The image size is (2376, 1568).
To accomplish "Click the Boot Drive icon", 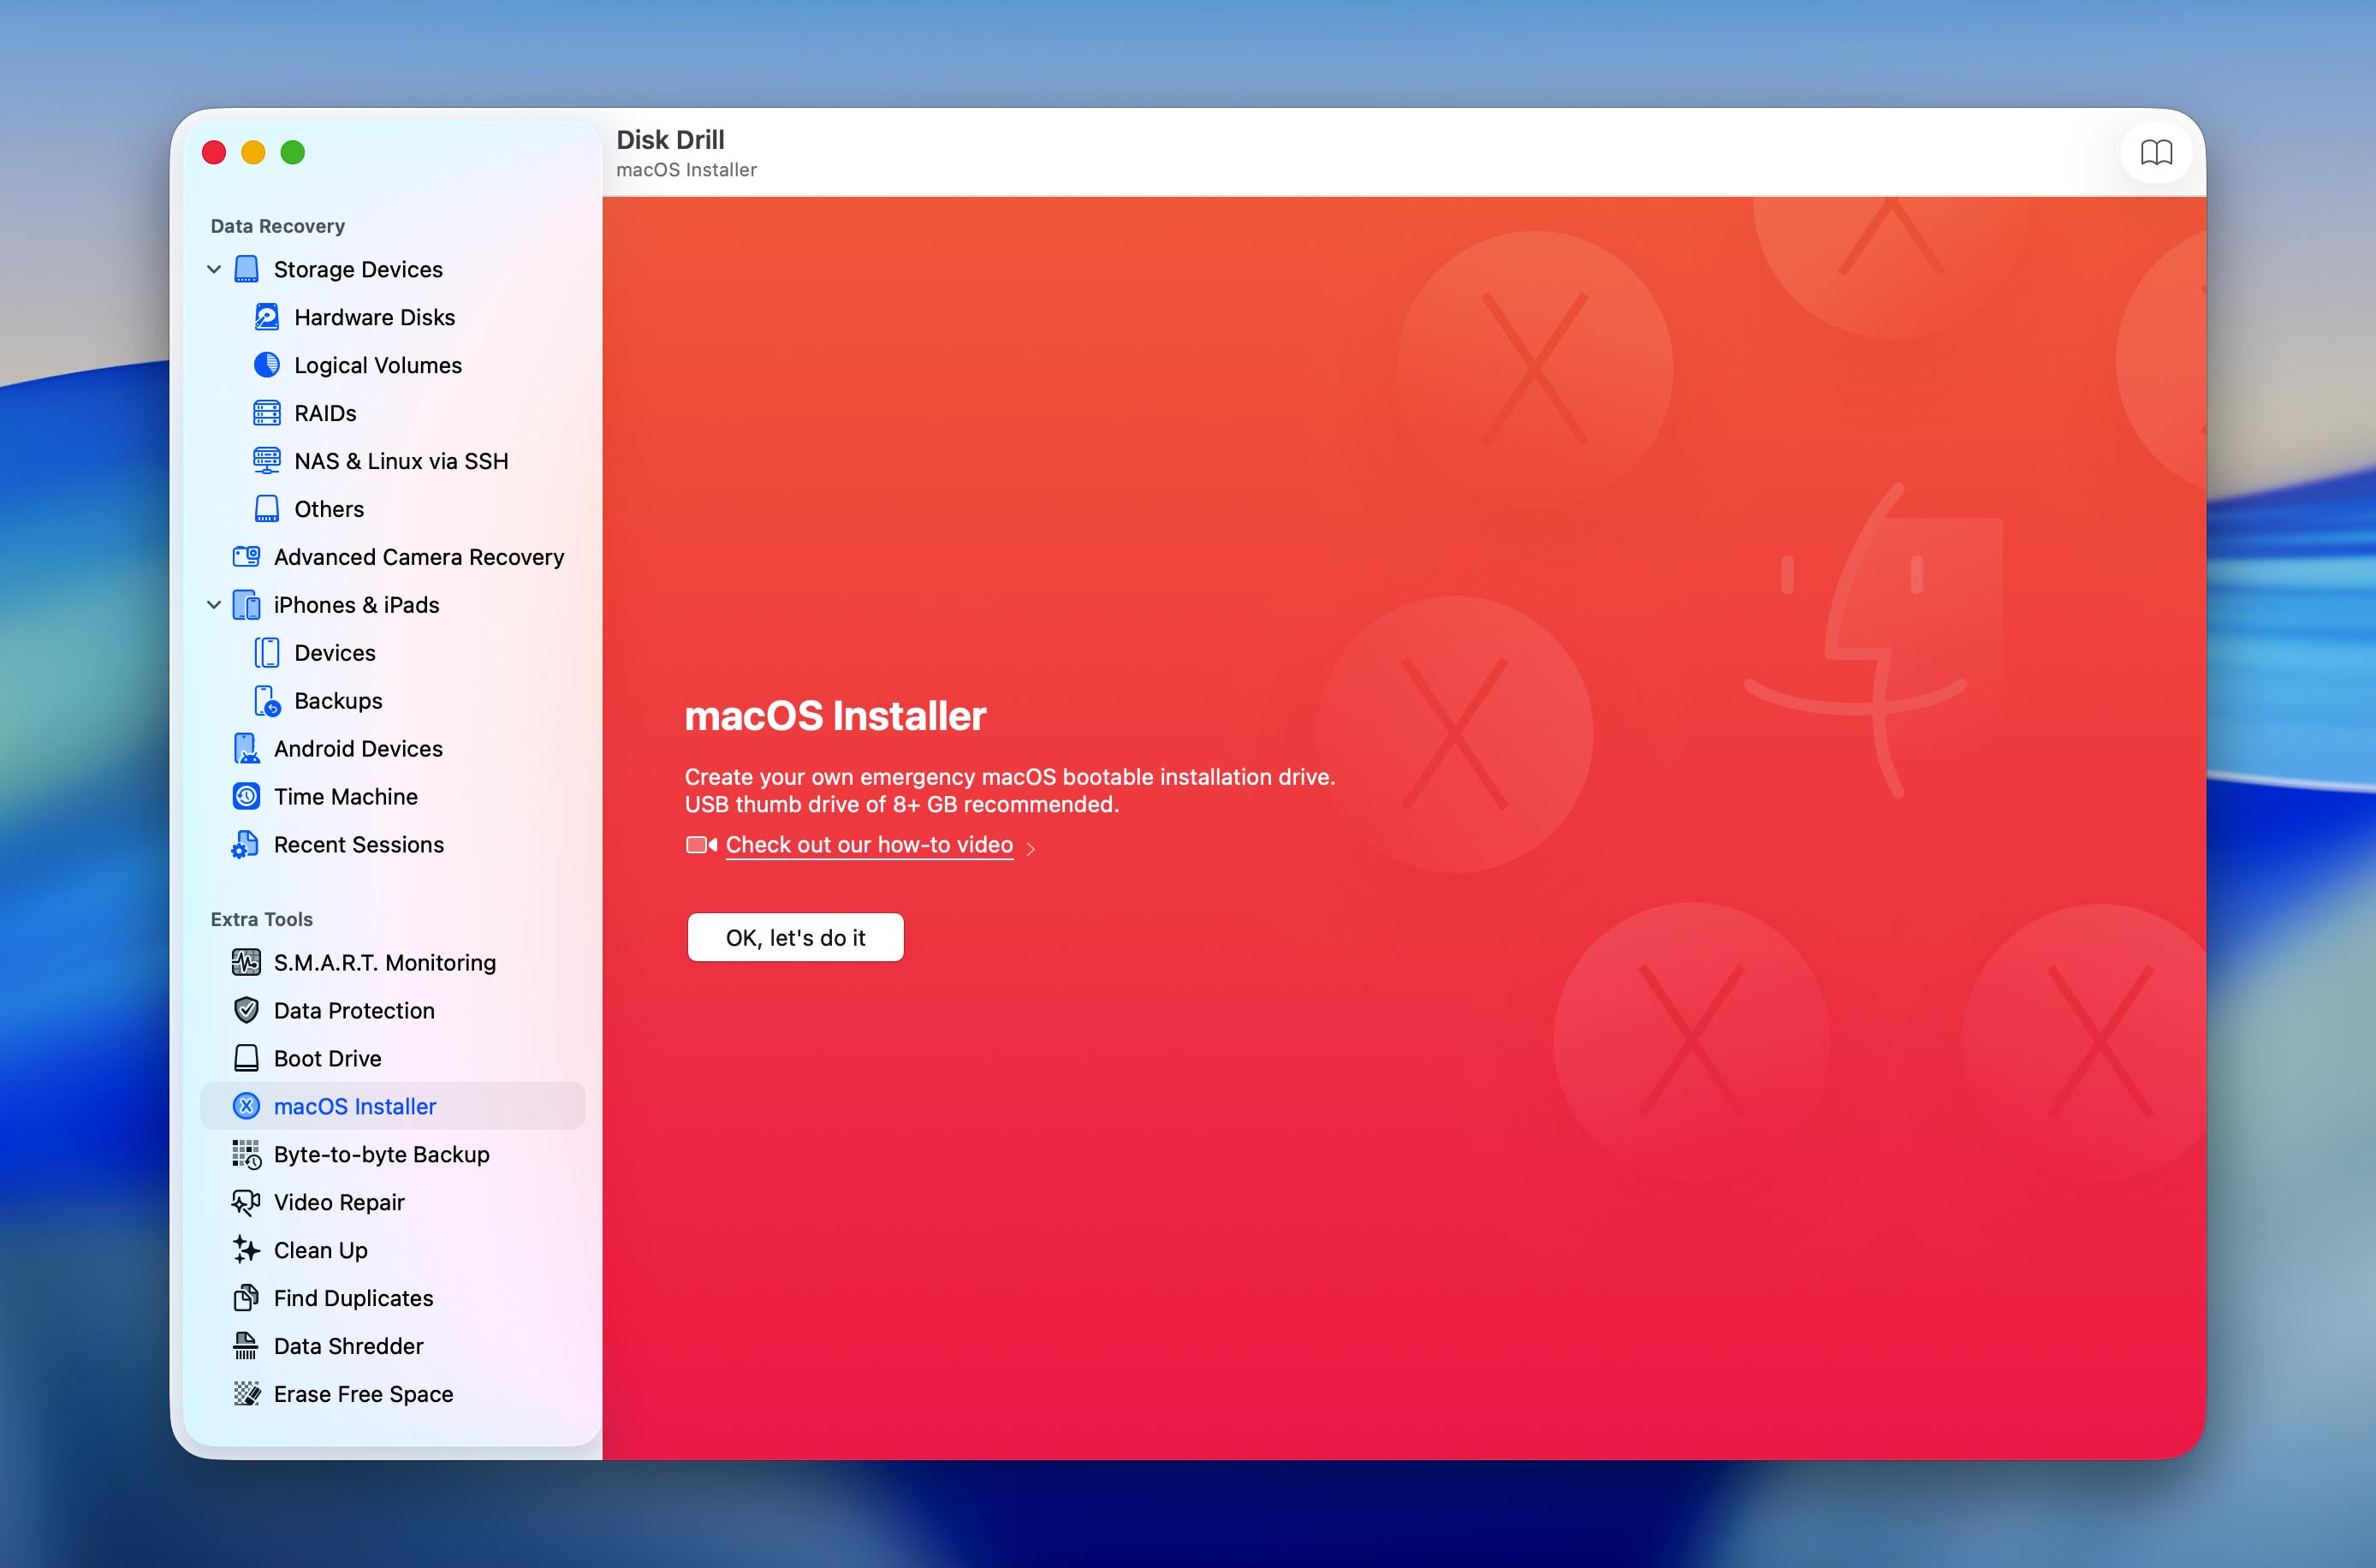I will [x=246, y=1058].
